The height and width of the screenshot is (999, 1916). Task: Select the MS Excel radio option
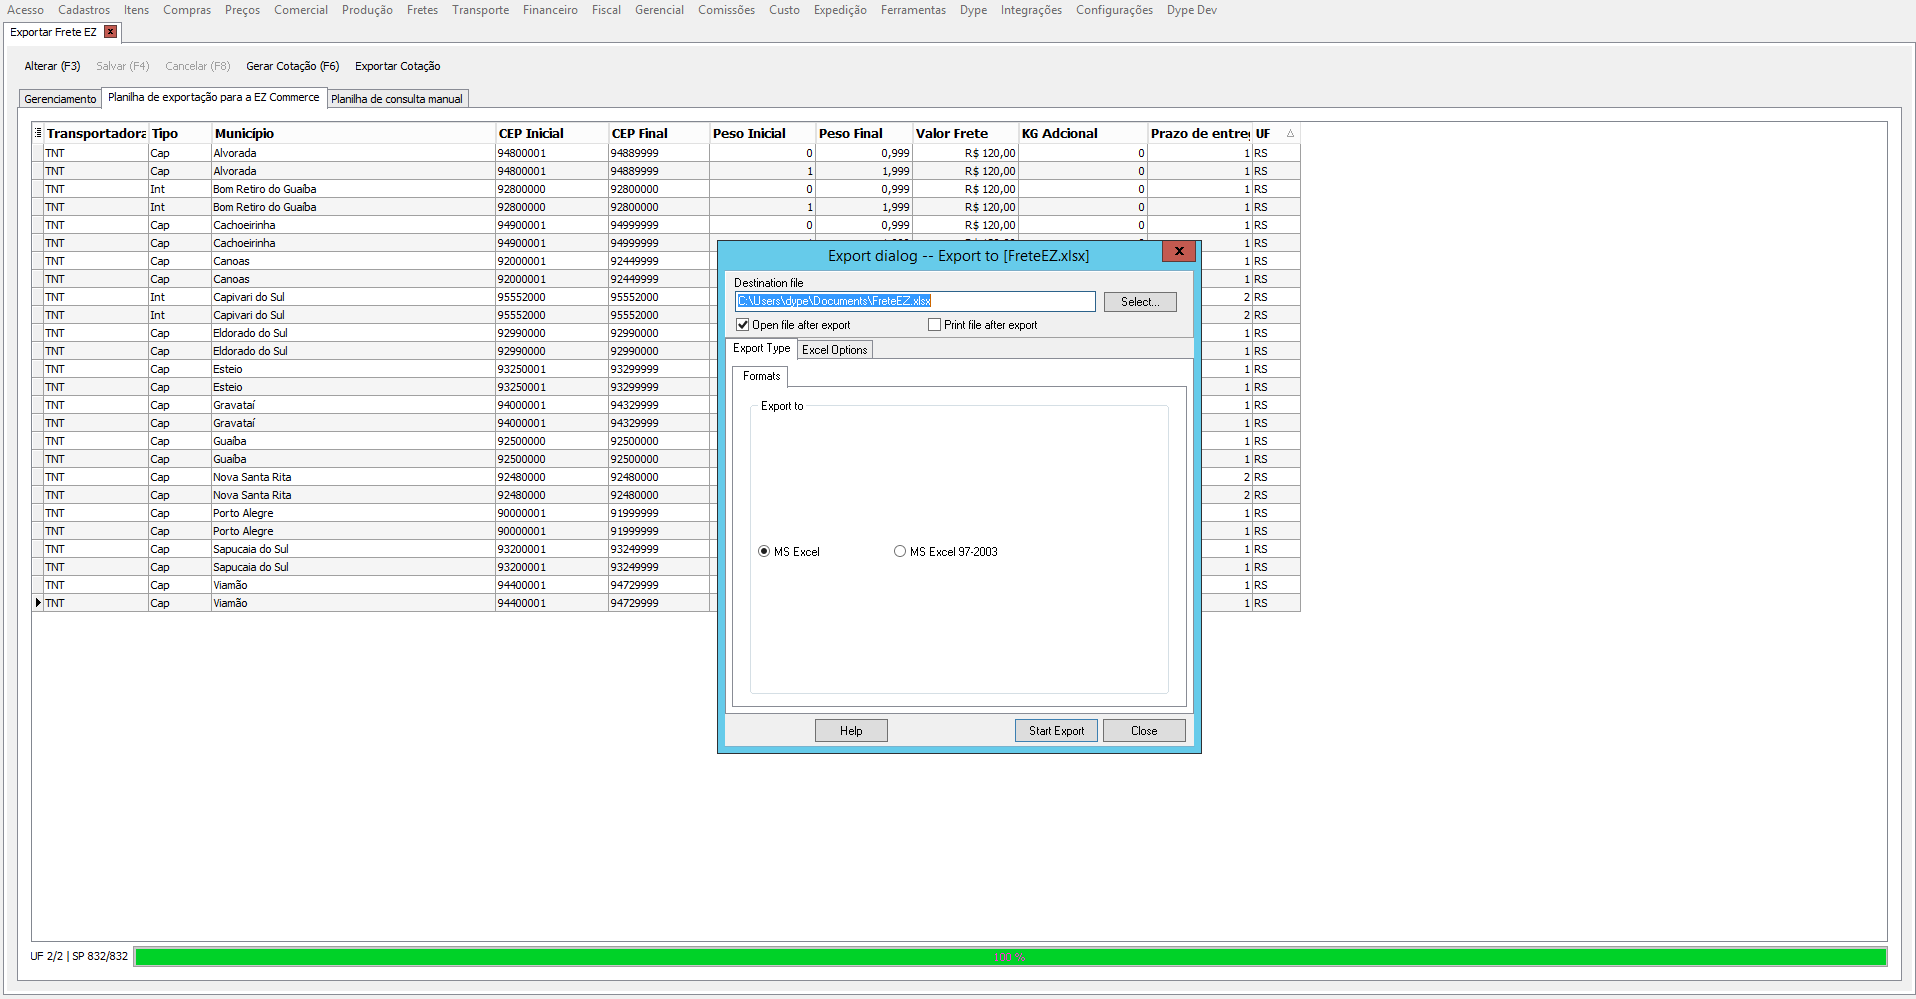[764, 552]
